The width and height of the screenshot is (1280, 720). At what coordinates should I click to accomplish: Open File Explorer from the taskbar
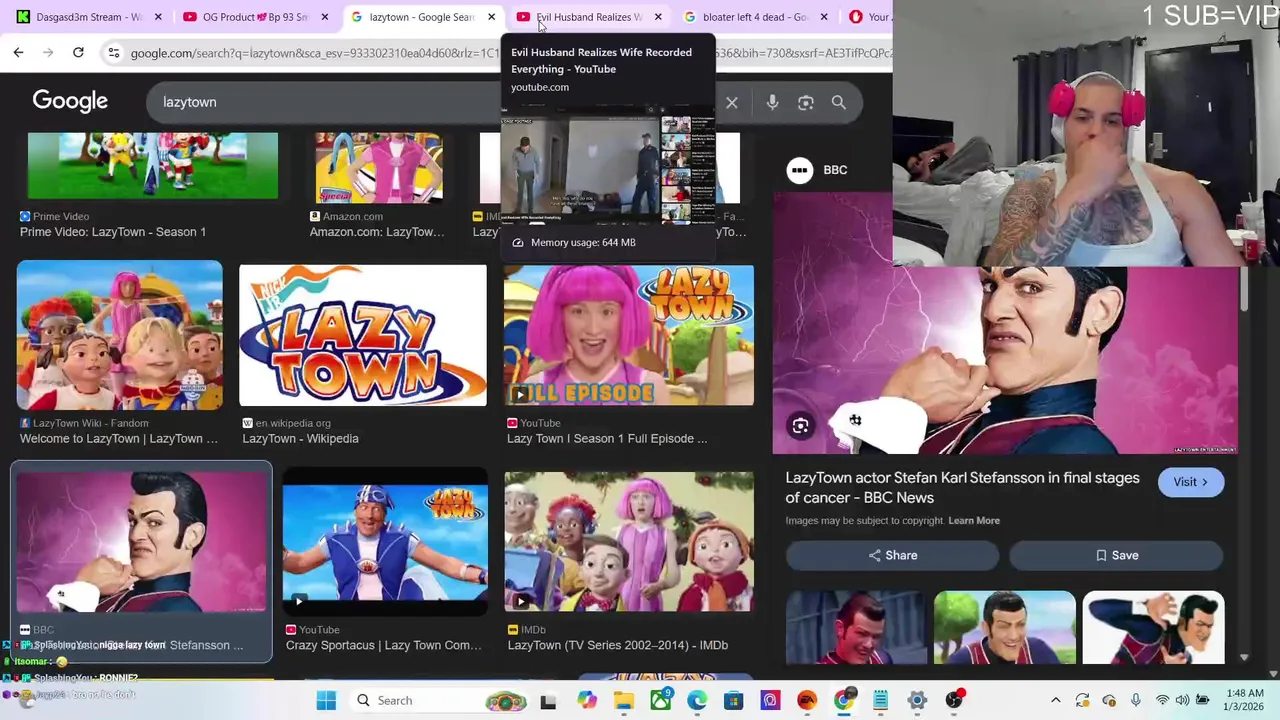[x=623, y=700]
